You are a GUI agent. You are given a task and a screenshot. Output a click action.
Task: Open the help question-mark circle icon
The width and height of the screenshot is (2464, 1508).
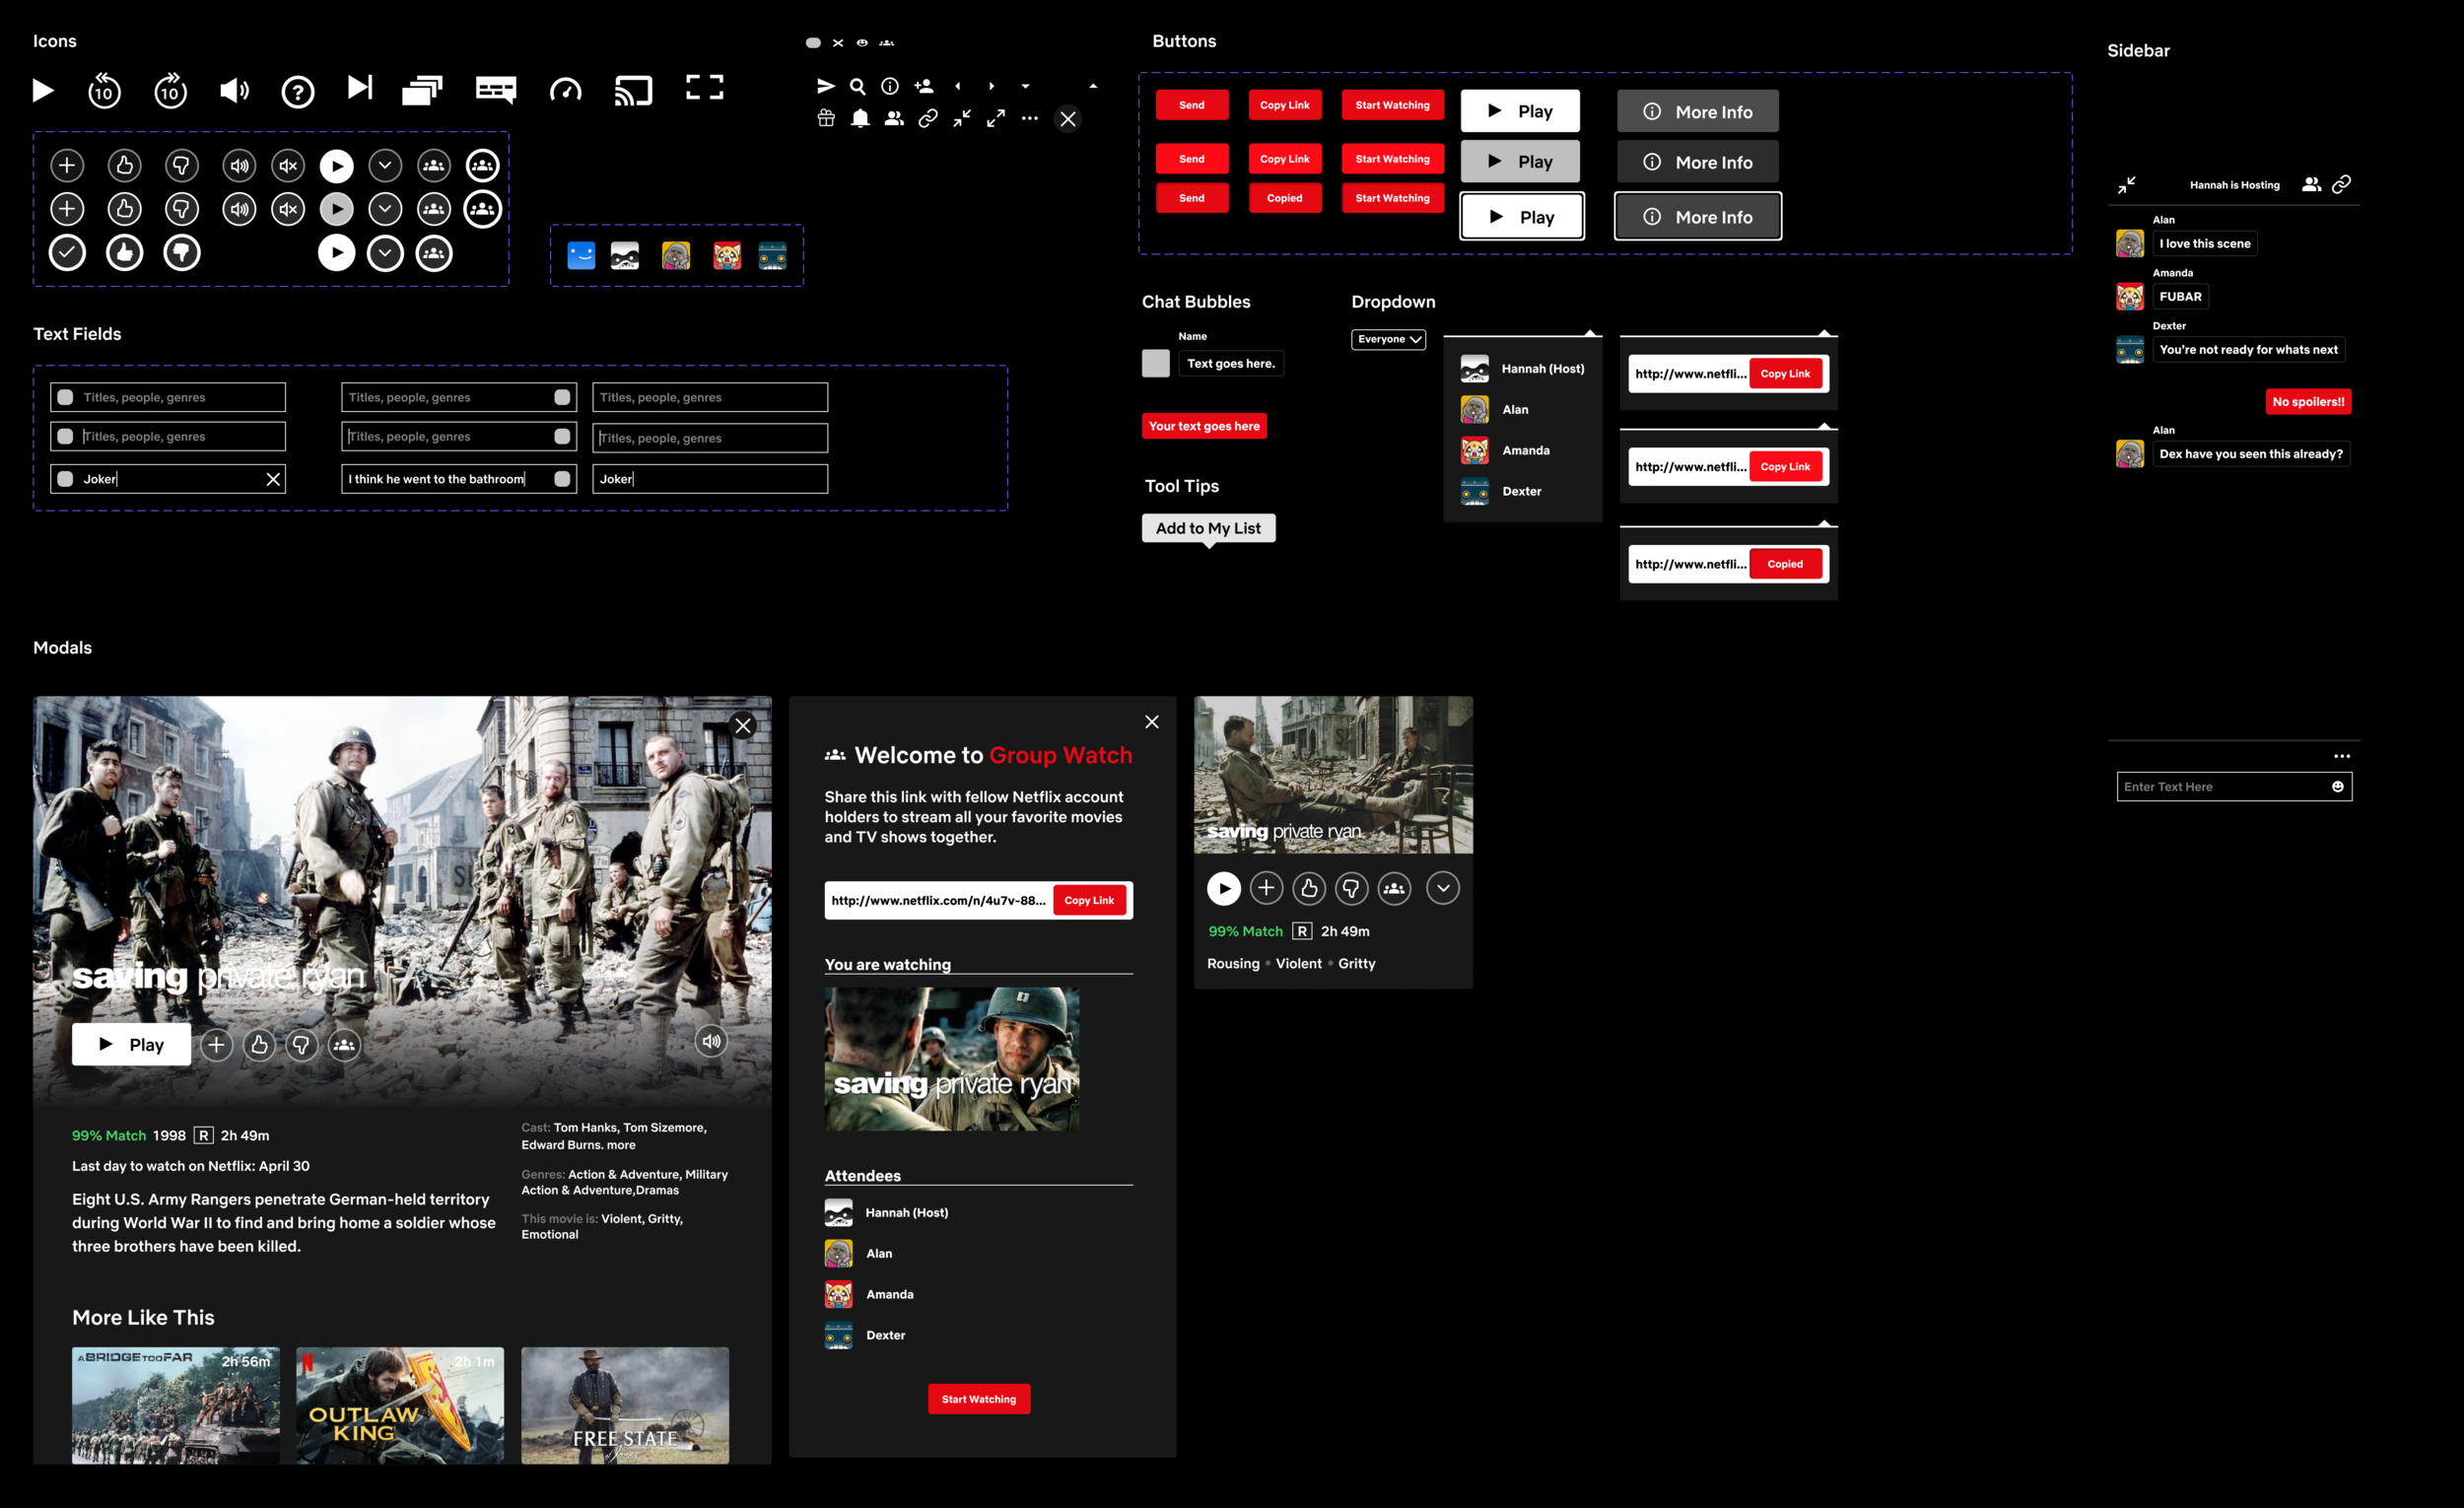(297, 92)
